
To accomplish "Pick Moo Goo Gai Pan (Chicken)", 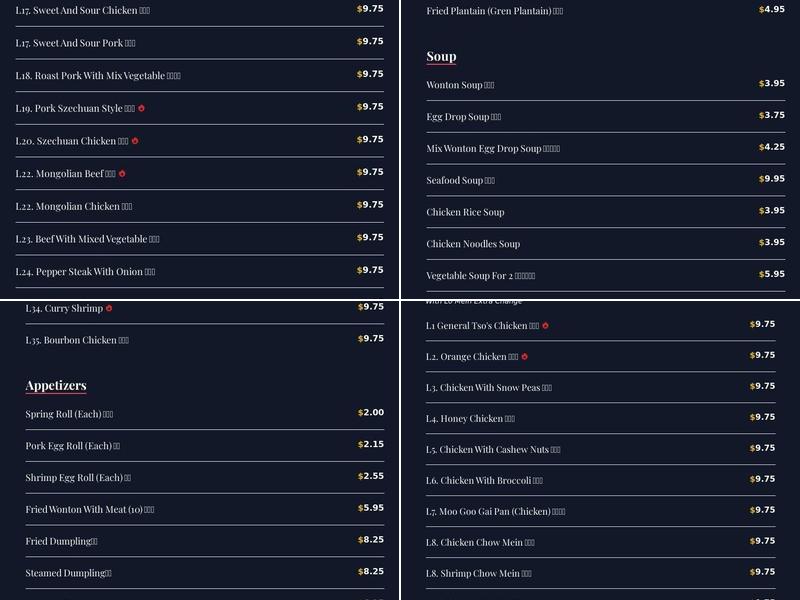I will [489, 512].
